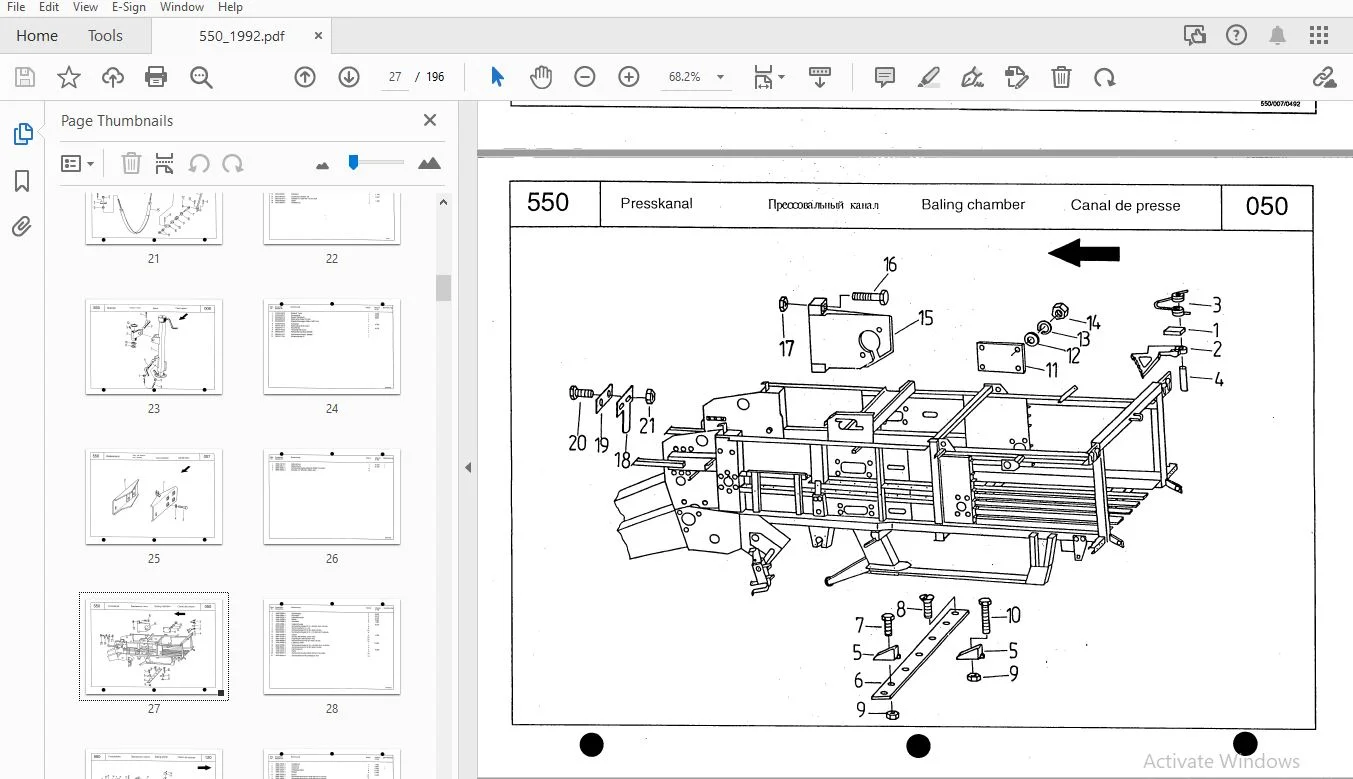
Task: Open the sign document pen tool
Action: tap(972, 77)
